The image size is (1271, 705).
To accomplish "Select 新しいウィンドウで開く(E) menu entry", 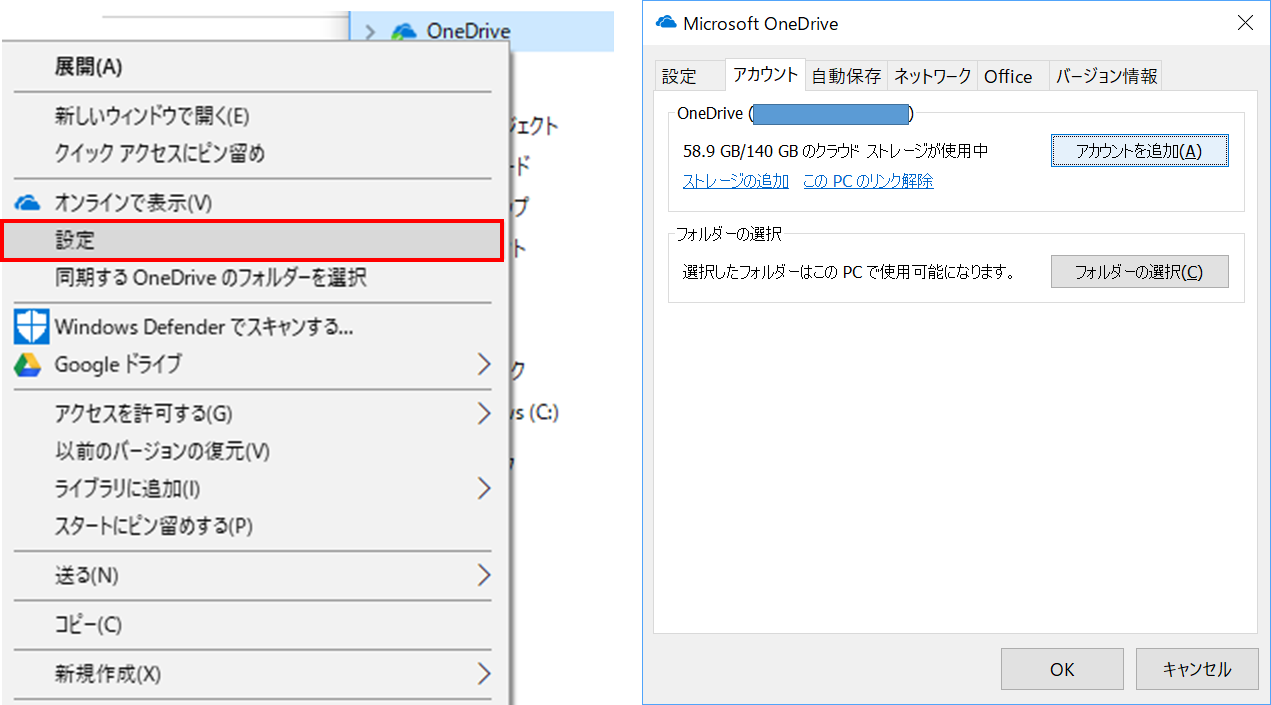I will tap(251, 117).
